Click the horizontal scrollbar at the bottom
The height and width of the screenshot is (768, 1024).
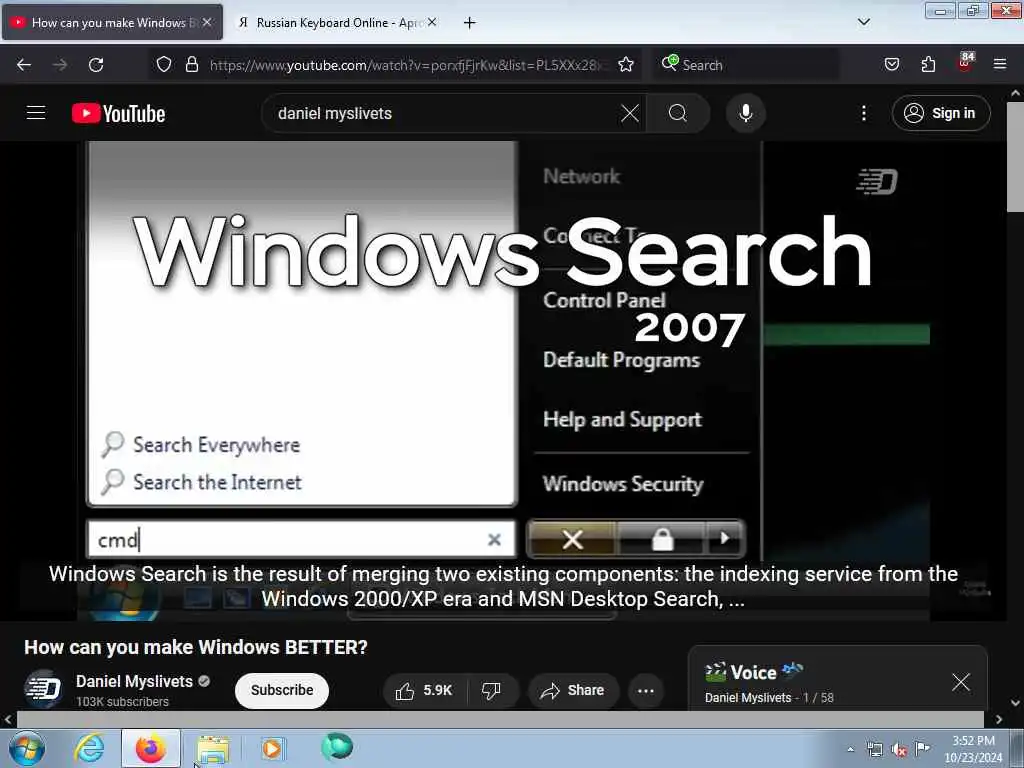click(x=500, y=719)
